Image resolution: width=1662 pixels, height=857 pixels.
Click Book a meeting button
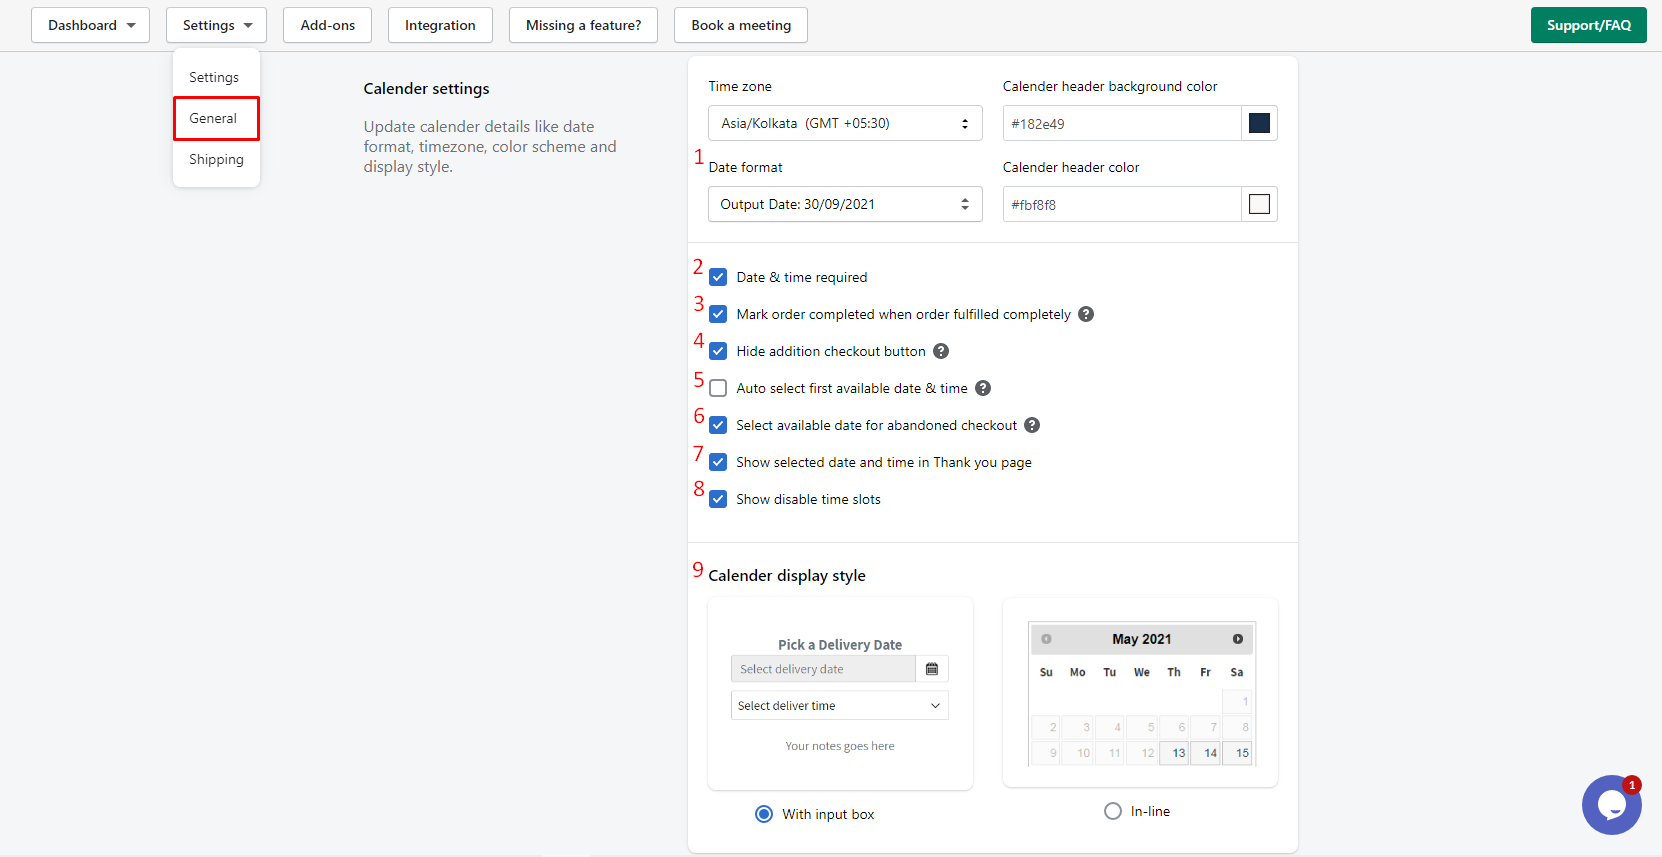click(x=741, y=25)
